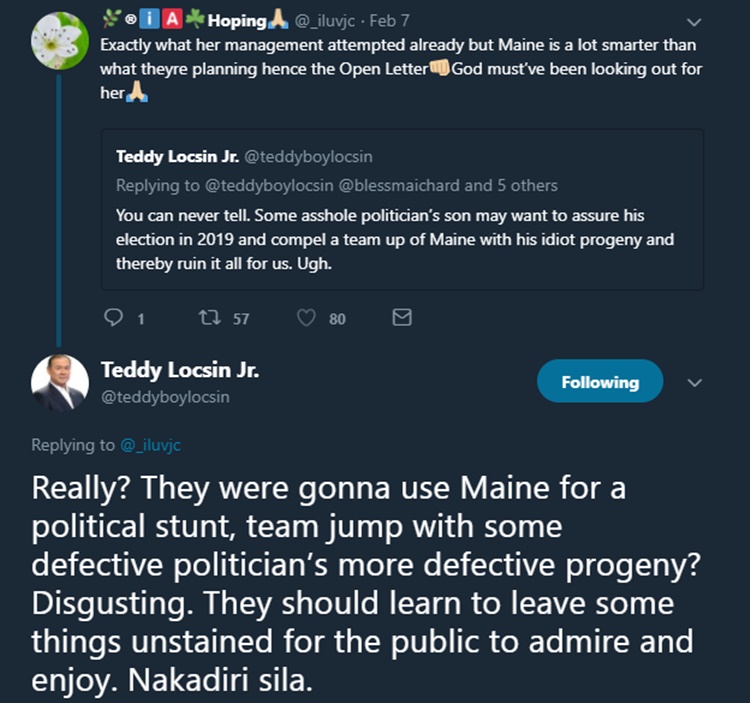Screen dimensions: 750x703
Task: Click the @teddyboylocsin handle under the bold name
Action: point(165,397)
